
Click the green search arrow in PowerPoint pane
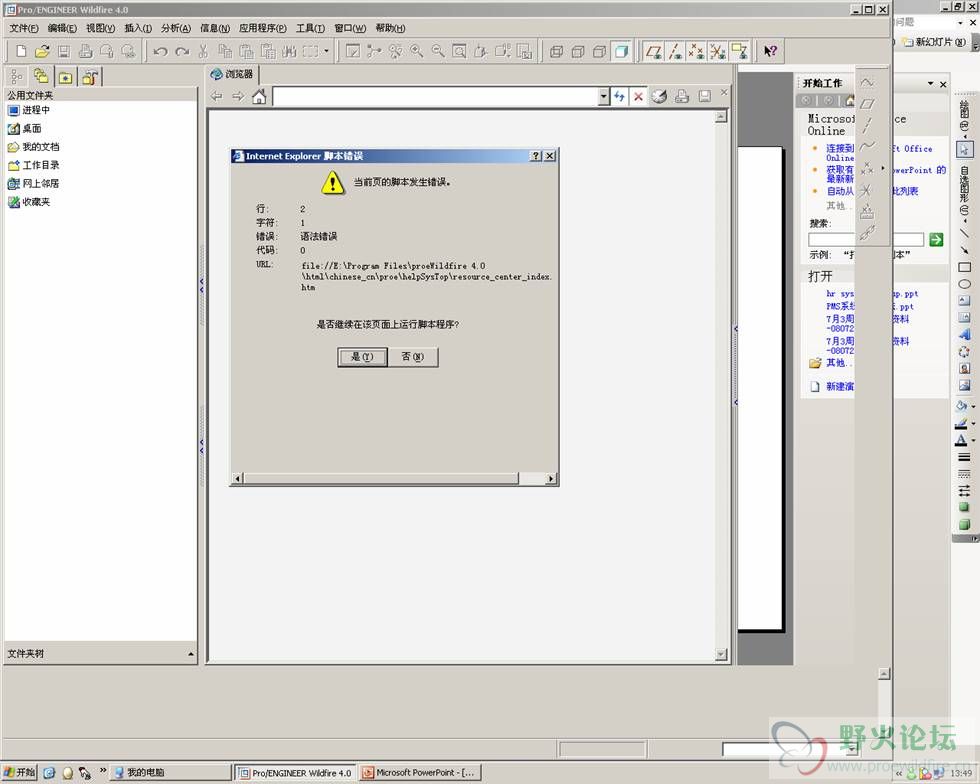coord(936,239)
